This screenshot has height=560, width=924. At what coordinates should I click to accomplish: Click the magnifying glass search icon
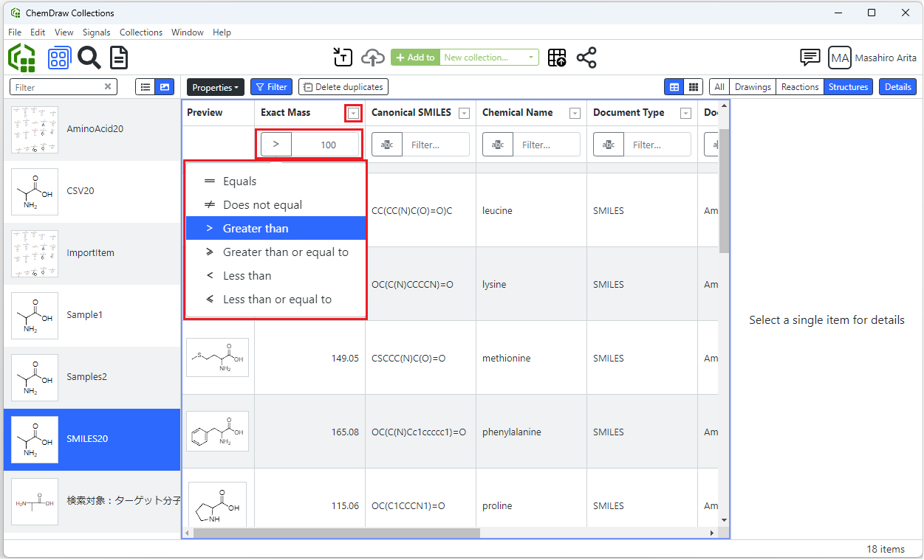(x=89, y=58)
